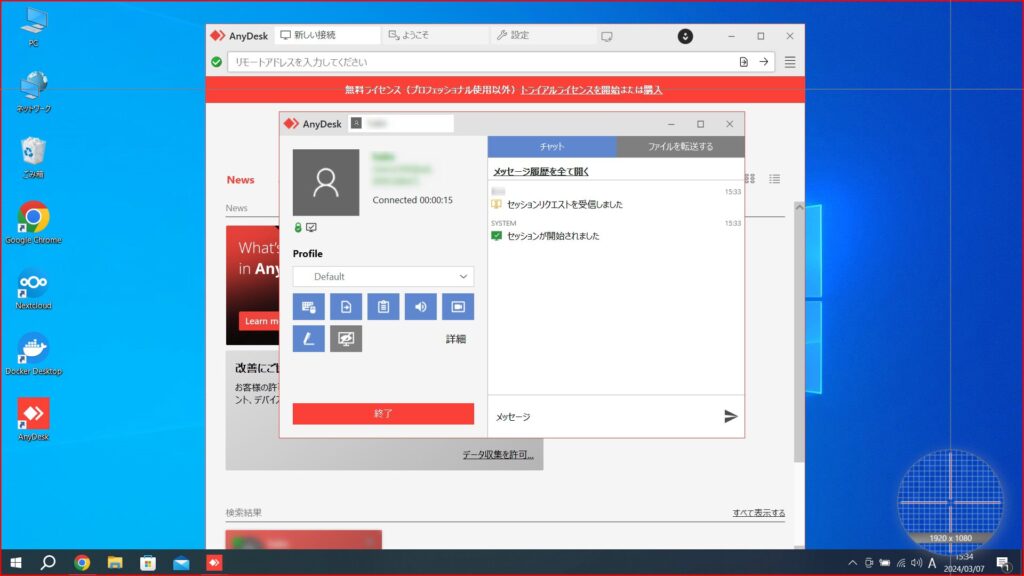Image resolution: width=1024 pixels, height=576 pixels.
Task: Open the 新しい接続 tab in main window
Action: (x=328, y=35)
